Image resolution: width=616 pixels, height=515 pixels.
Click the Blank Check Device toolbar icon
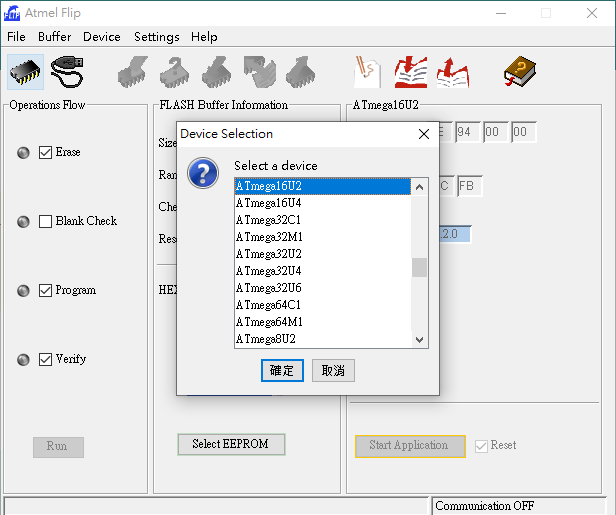coord(174,72)
